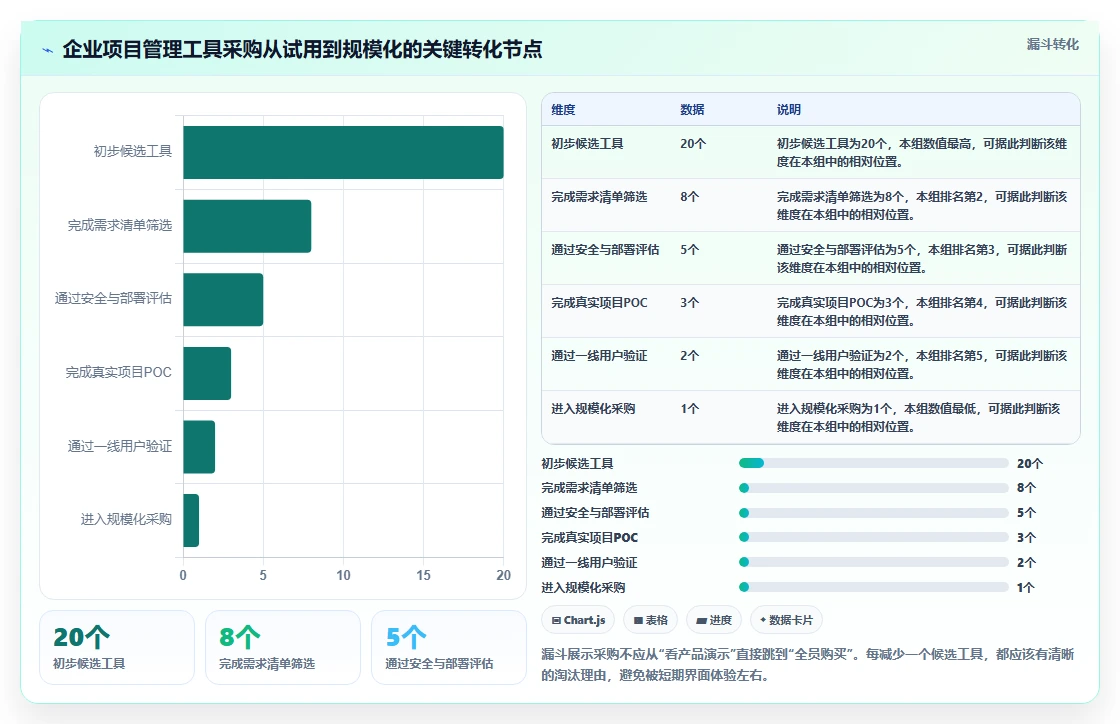Open the 20个 初步候选工具 data card
Viewport: 1120px width, 724px height.
pos(117,648)
